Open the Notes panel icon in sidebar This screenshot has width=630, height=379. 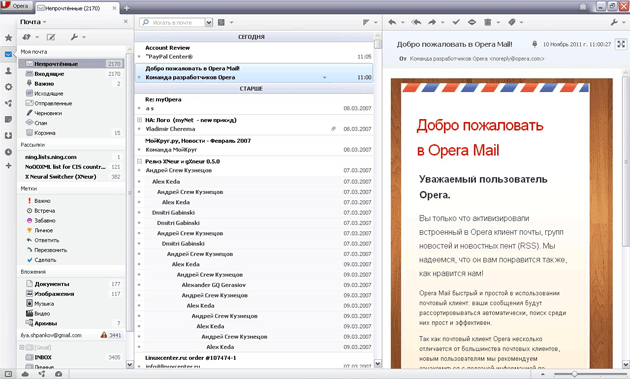[x=8, y=119]
